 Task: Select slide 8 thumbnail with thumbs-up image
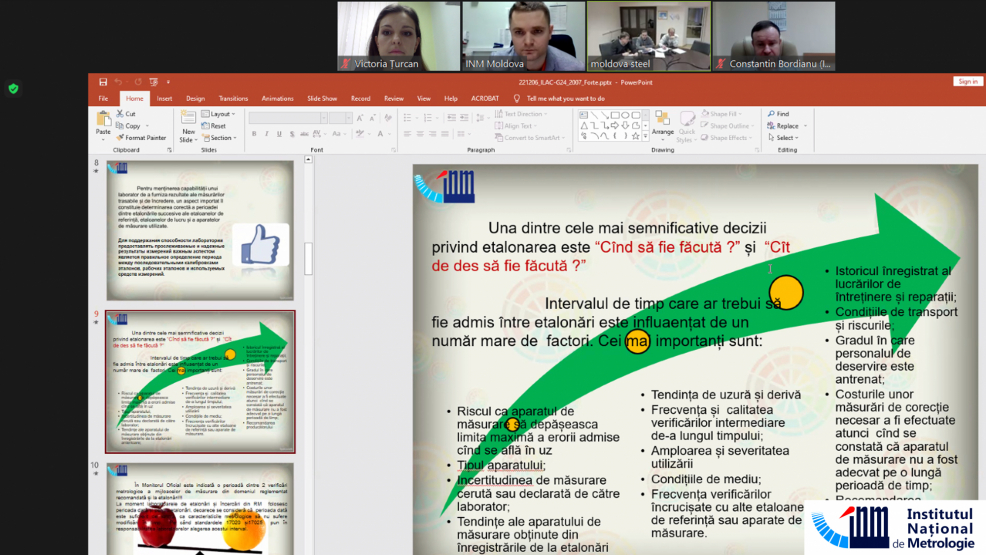[200, 229]
